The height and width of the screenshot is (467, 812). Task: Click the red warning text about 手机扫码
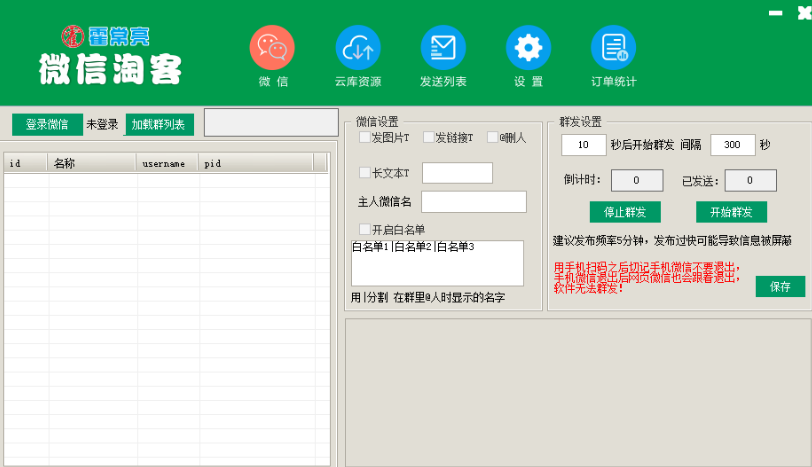point(647,278)
